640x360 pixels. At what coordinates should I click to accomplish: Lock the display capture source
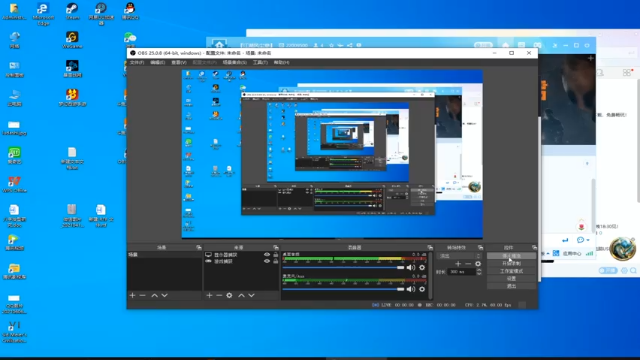tap(276, 255)
